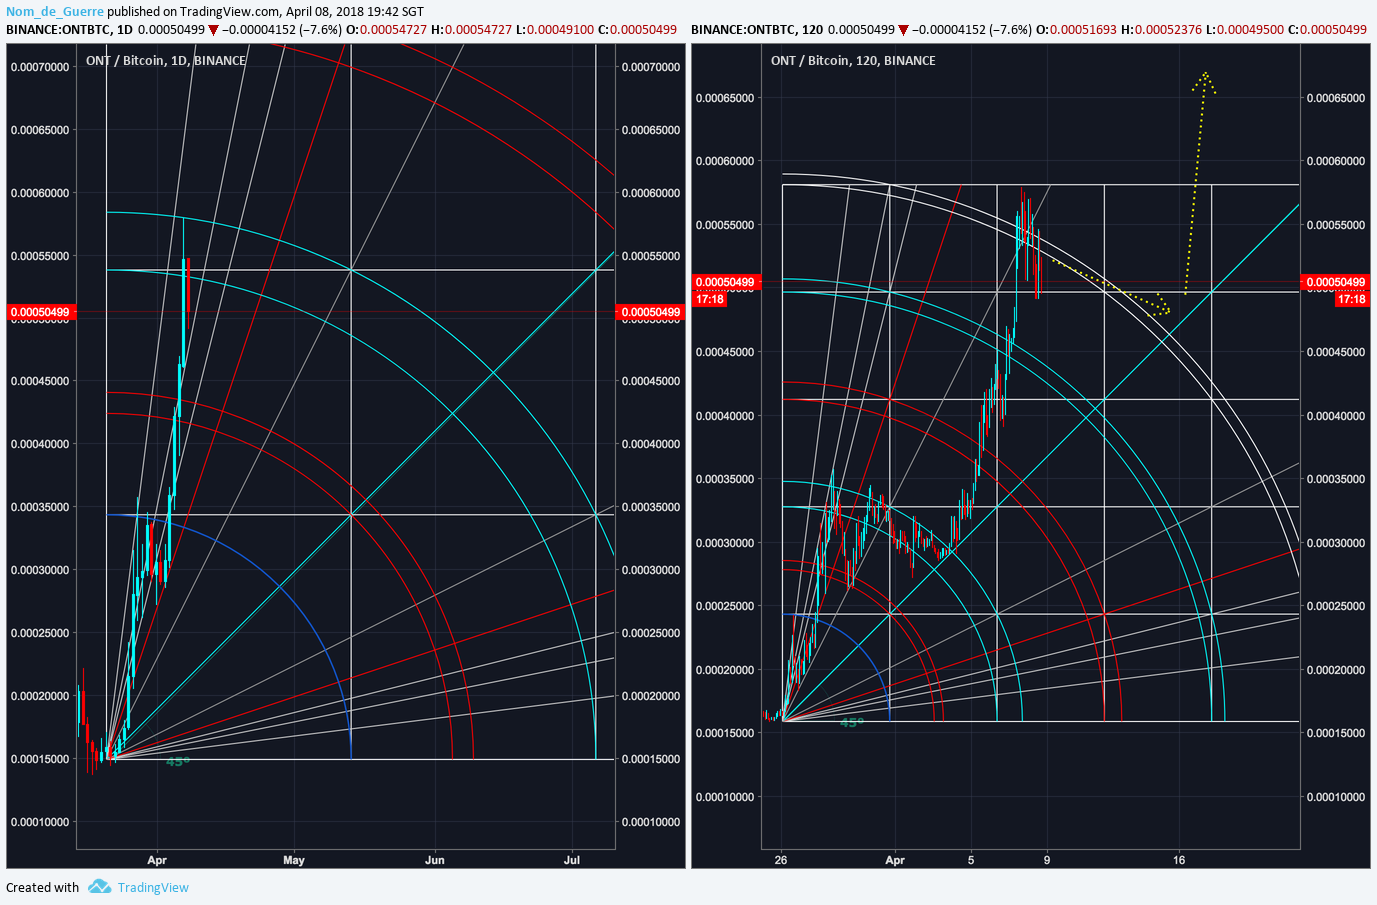Click the 5 date label on right chart
The height and width of the screenshot is (905, 1377).
[x=971, y=860]
